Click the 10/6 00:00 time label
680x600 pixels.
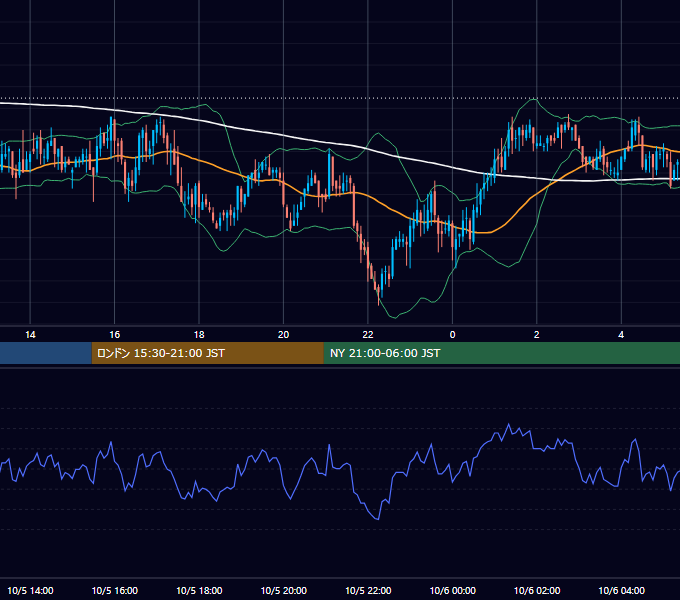[x=452, y=590]
